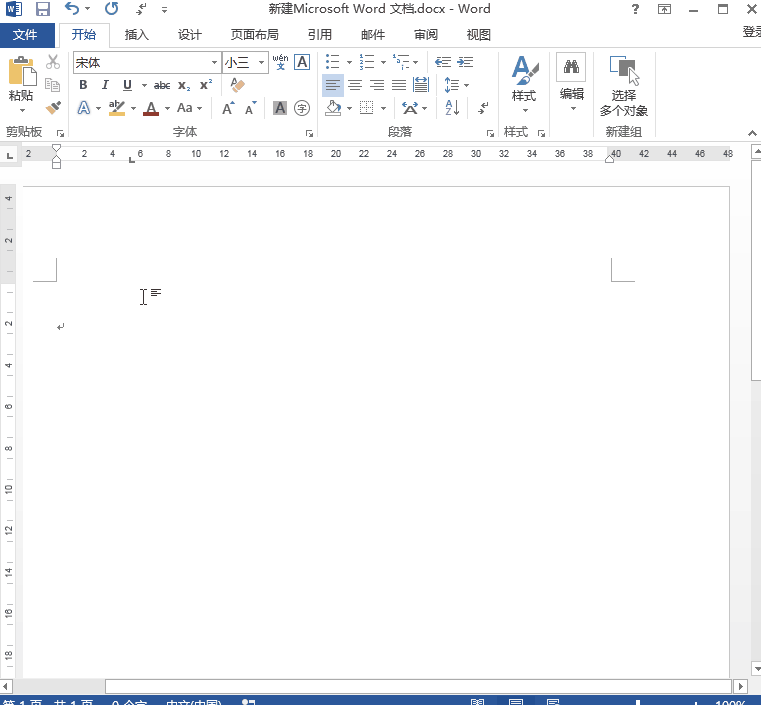Click the Copy icon
The height and width of the screenshot is (705, 761).
52,85
